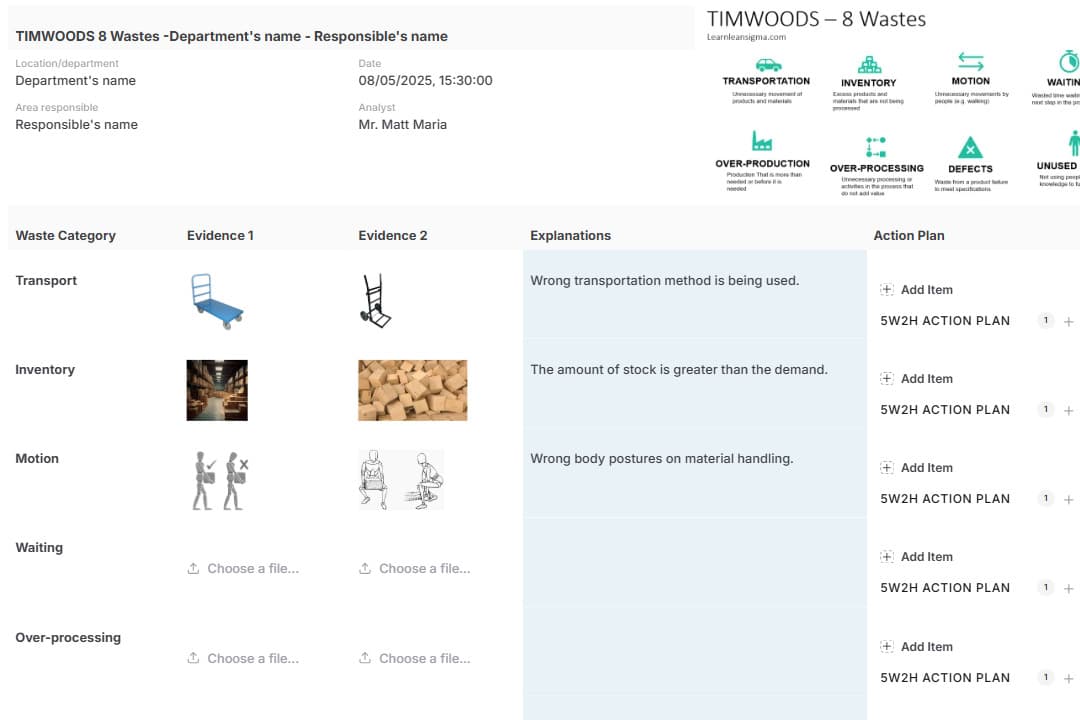Click the Defects warning triangle icon
Viewport: 1080px width, 720px height.
[x=969, y=149]
